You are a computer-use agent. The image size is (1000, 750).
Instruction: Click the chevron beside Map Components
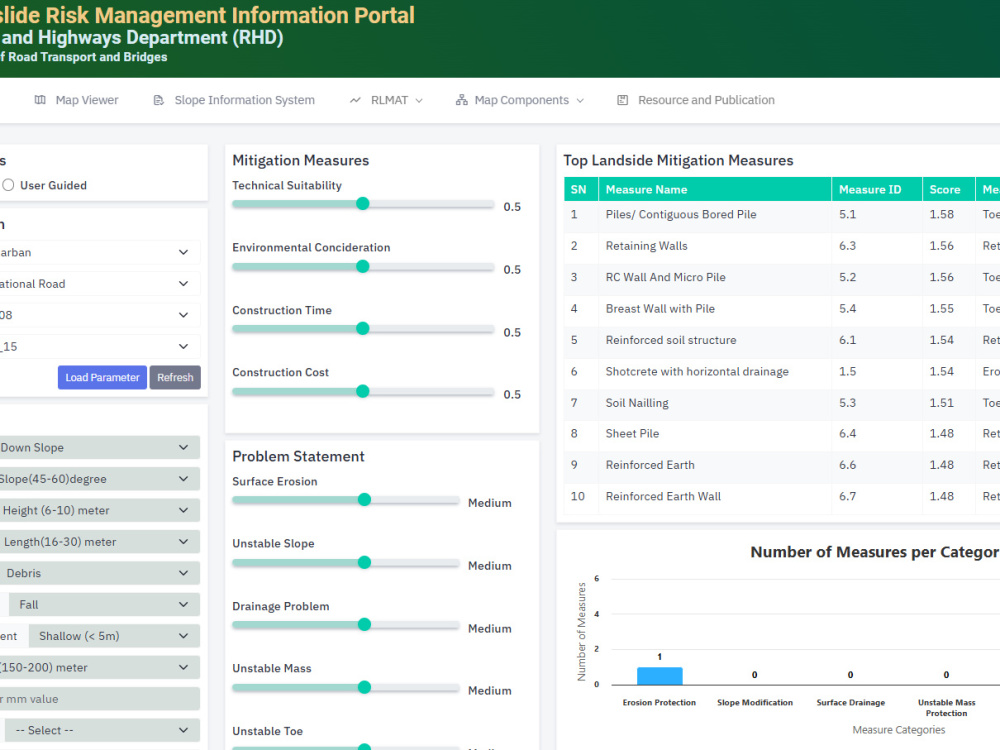(x=580, y=101)
